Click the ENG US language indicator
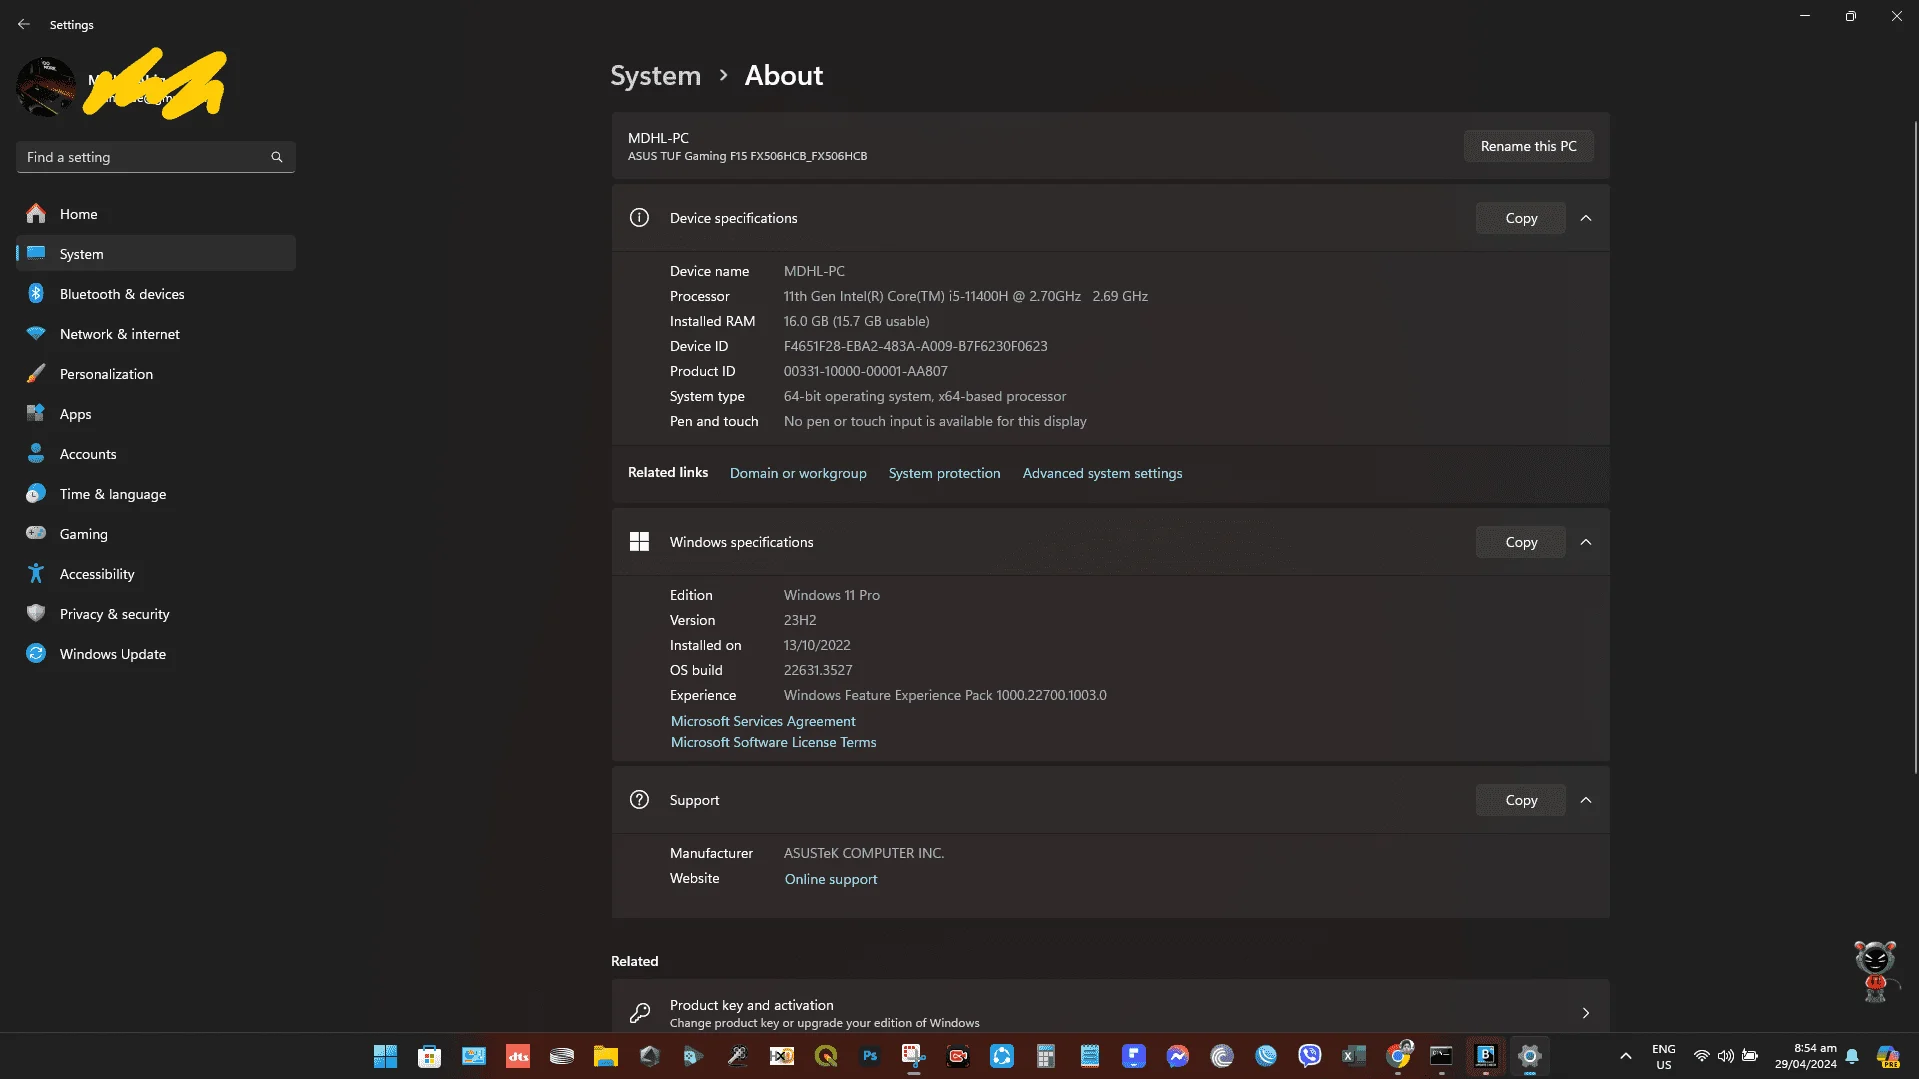1919x1079 pixels. 1663,1057
